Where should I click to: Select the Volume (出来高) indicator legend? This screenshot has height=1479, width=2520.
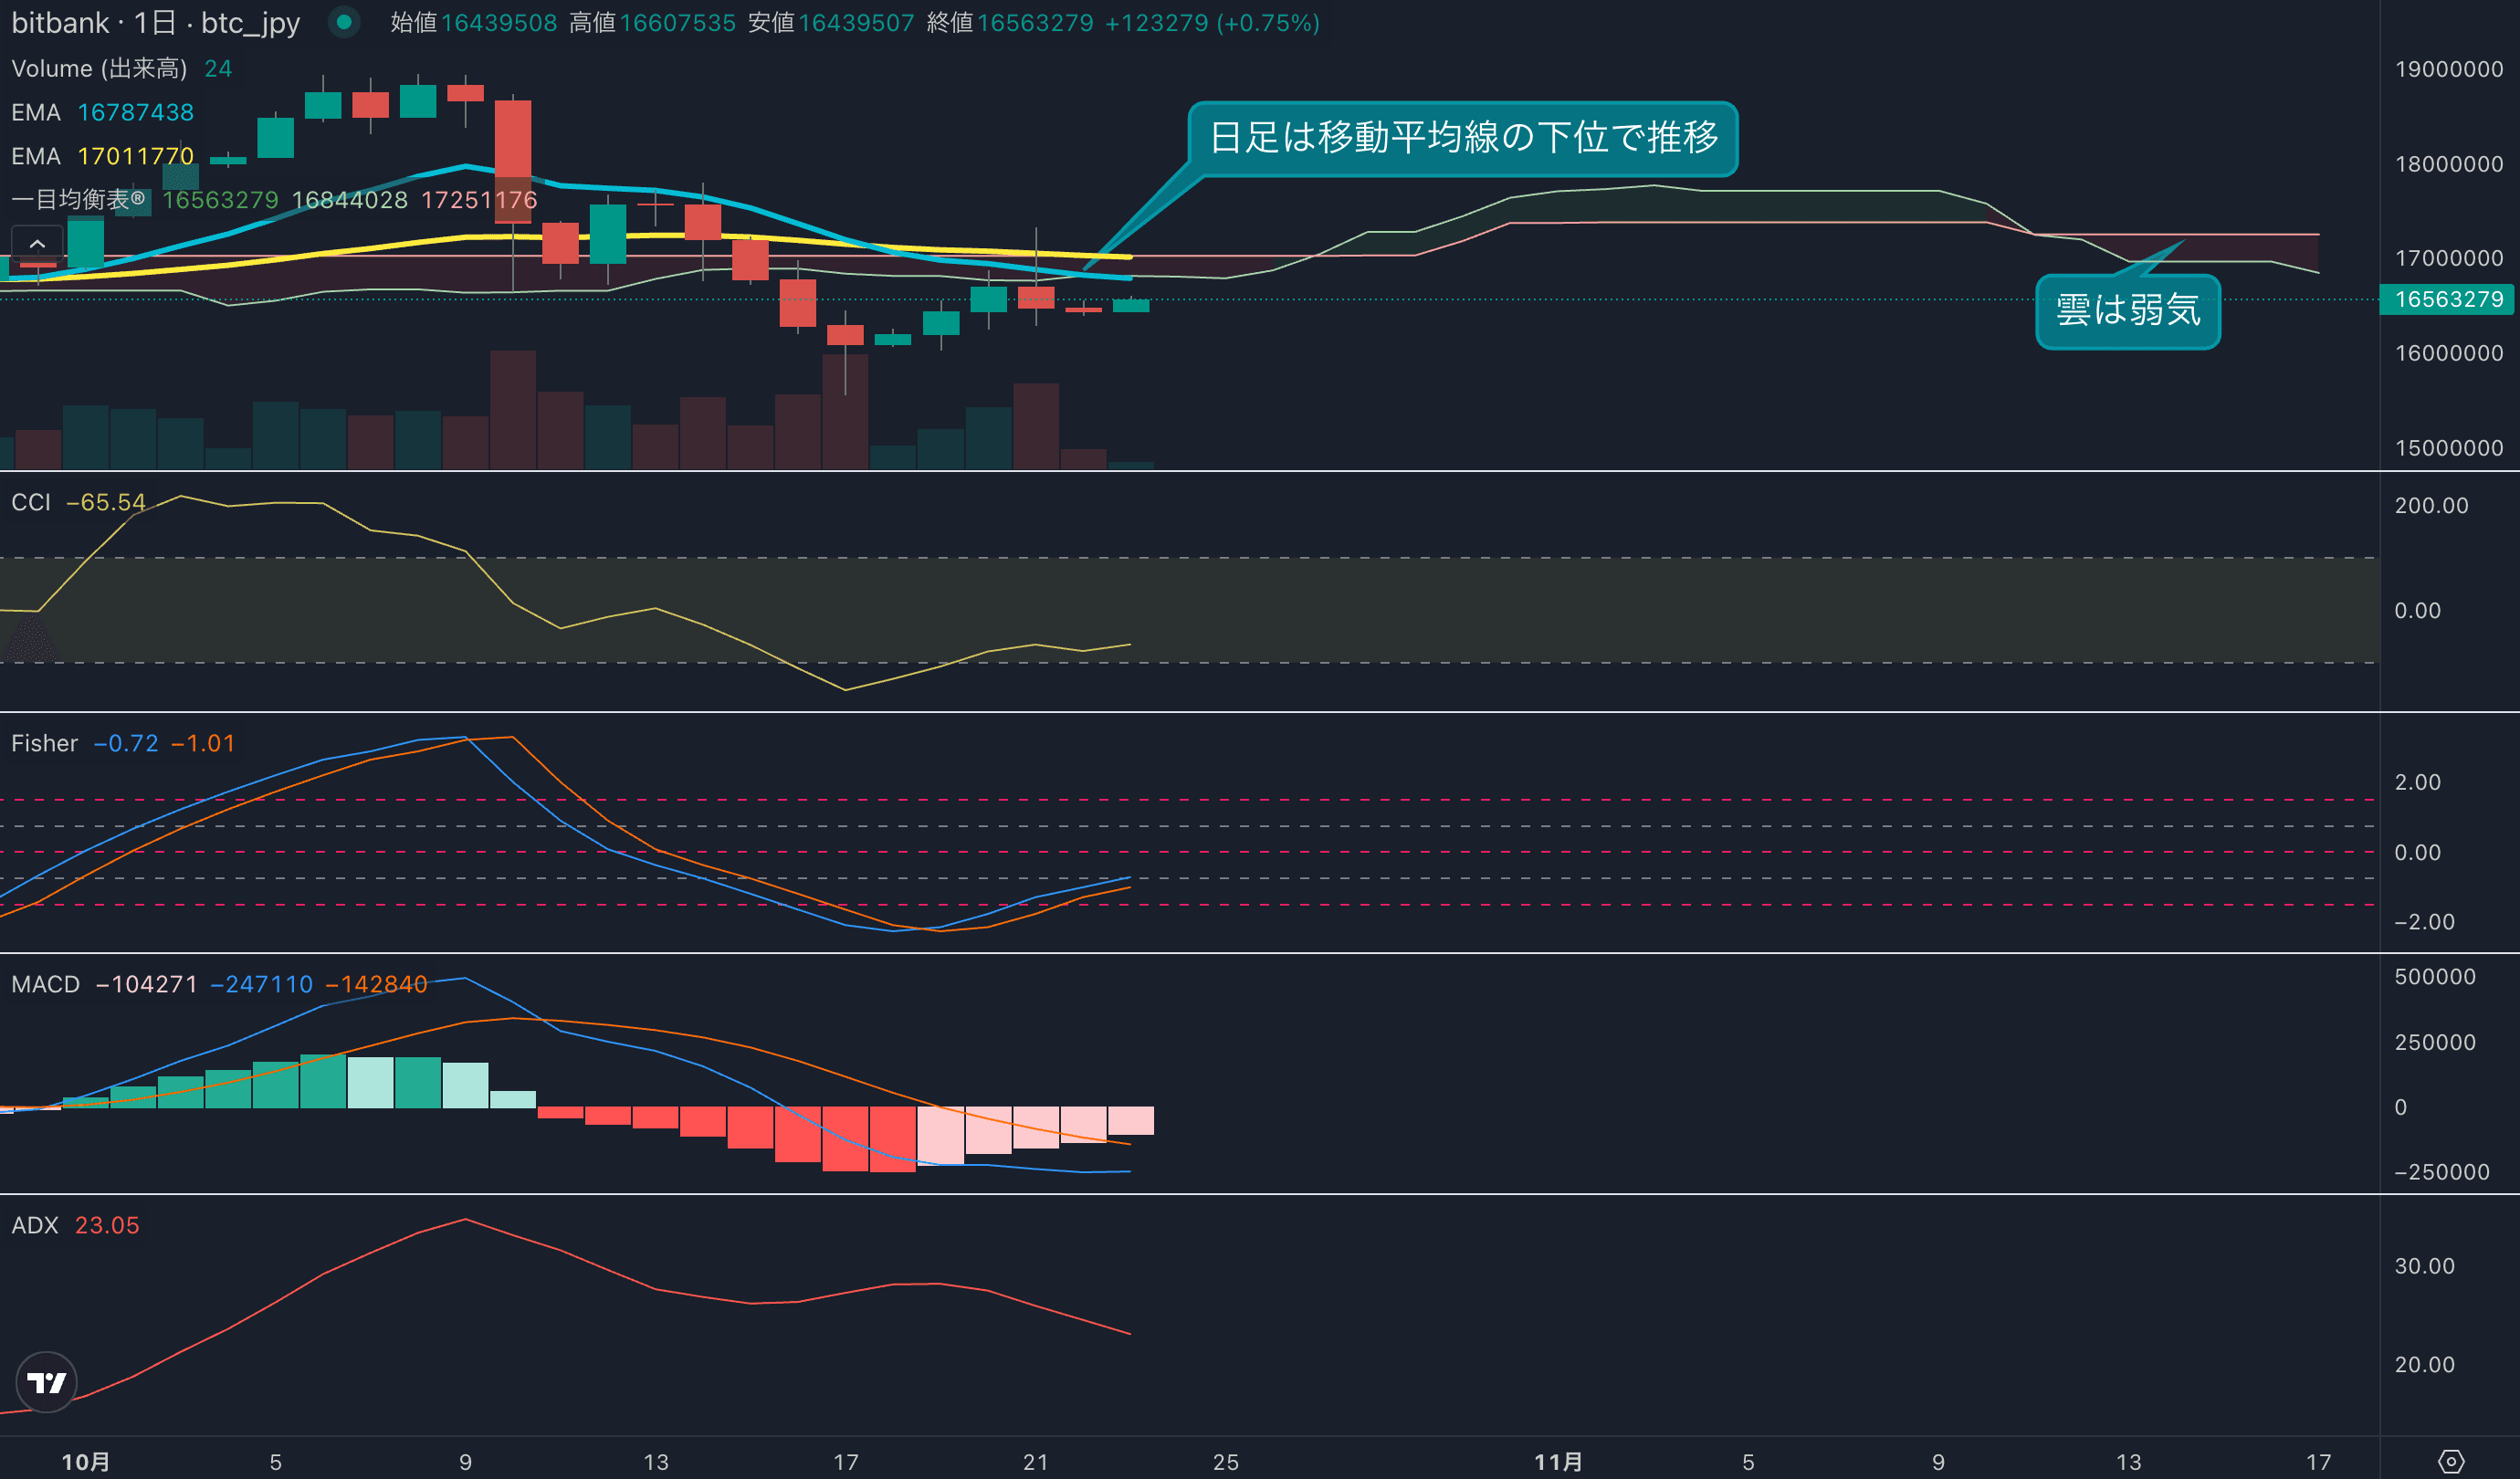pos(98,68)
